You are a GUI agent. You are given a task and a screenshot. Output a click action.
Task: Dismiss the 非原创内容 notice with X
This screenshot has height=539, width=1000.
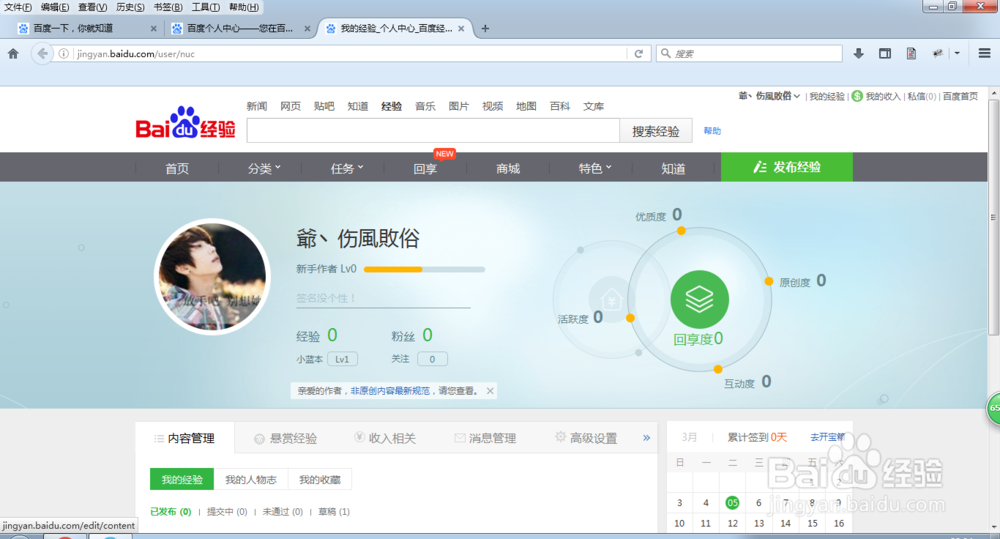point(490,391)
